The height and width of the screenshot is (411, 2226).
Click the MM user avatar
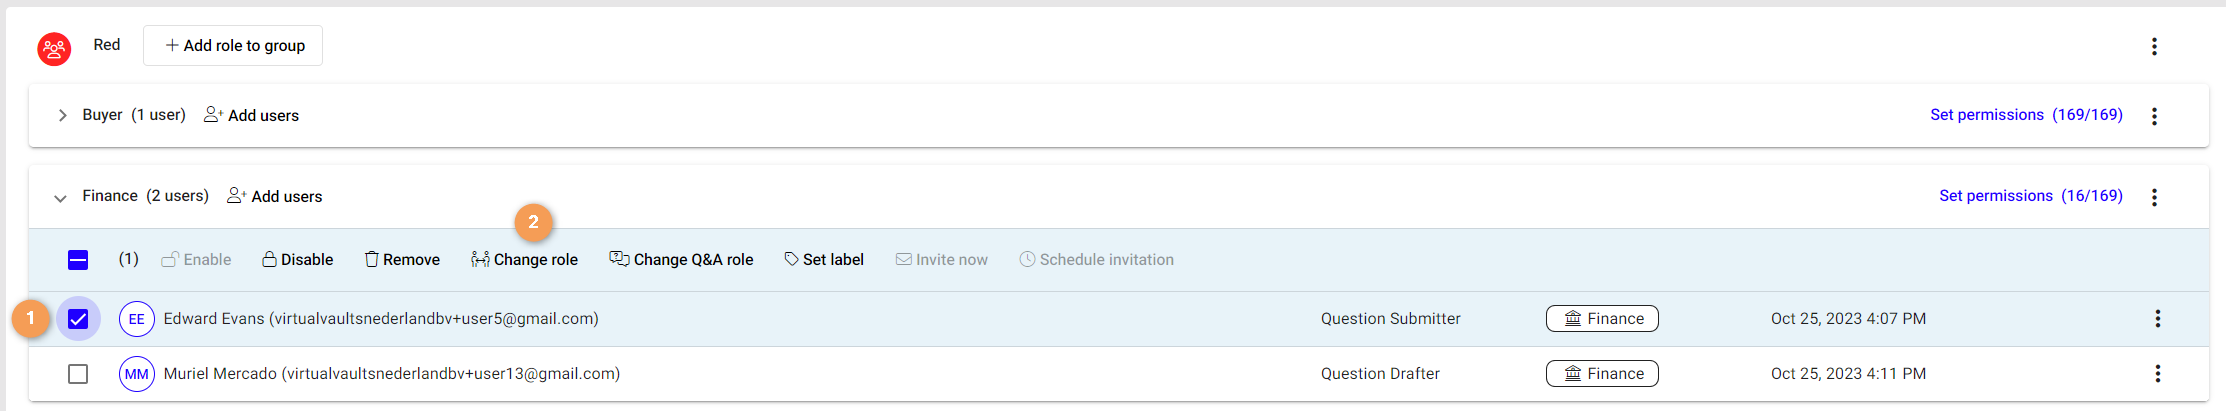point(137,374)
